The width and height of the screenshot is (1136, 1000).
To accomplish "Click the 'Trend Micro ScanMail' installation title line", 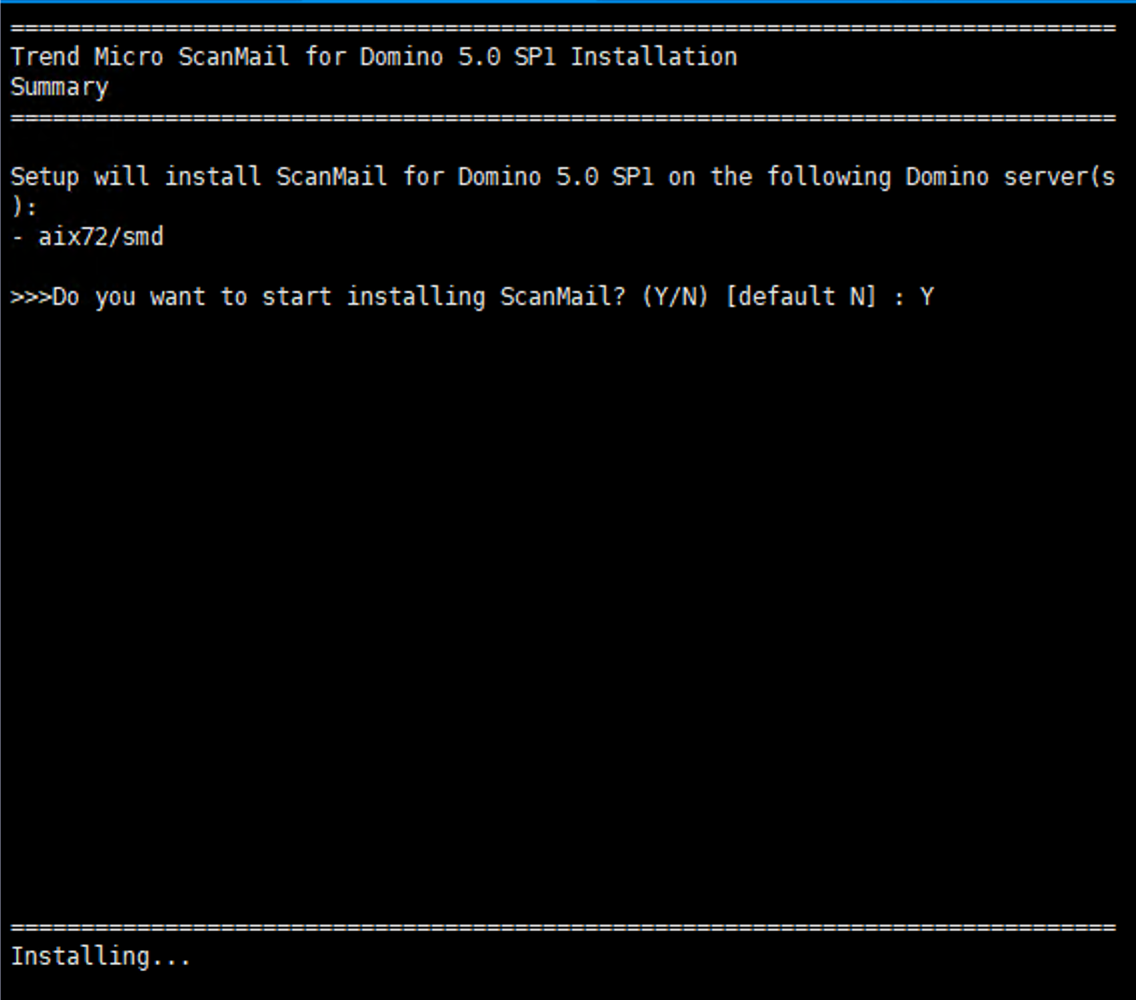I will coord(373,57).
